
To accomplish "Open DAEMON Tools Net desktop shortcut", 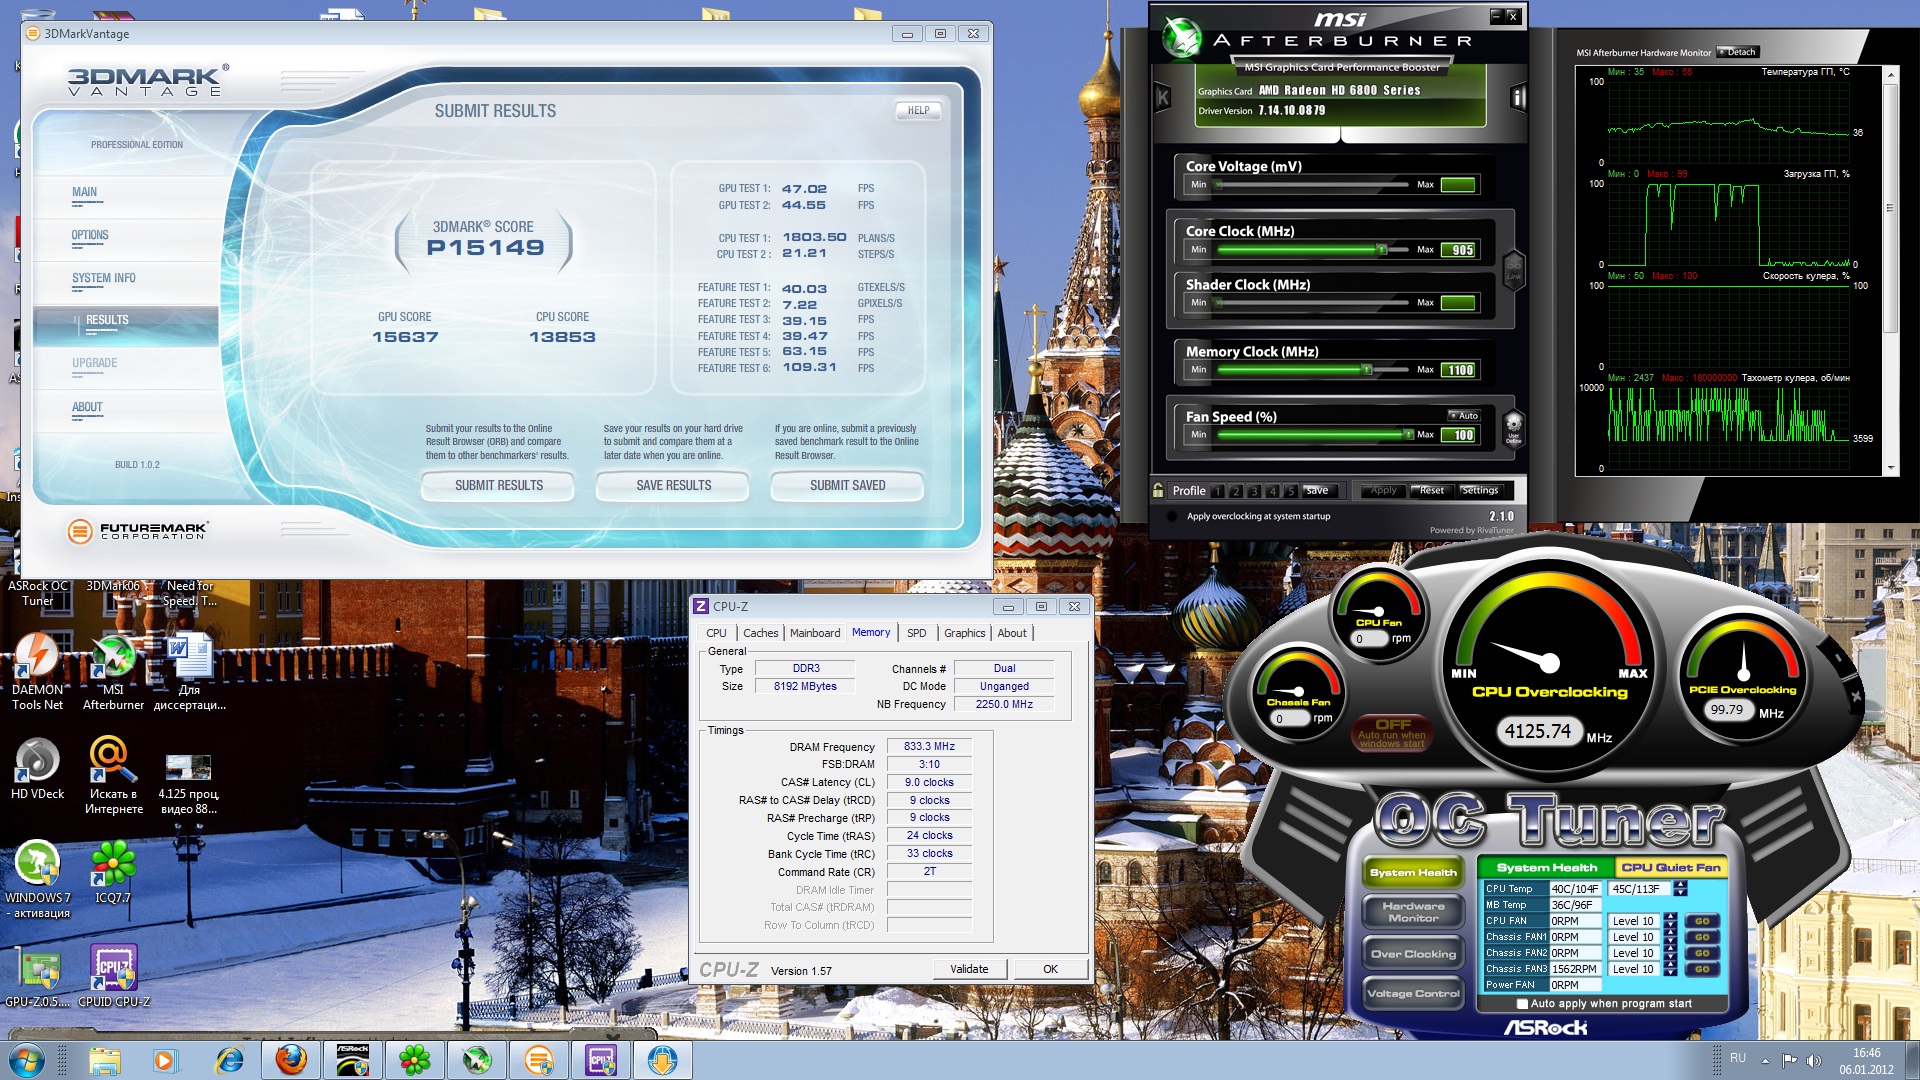I will pyautogui.click(x=37, y=672).
